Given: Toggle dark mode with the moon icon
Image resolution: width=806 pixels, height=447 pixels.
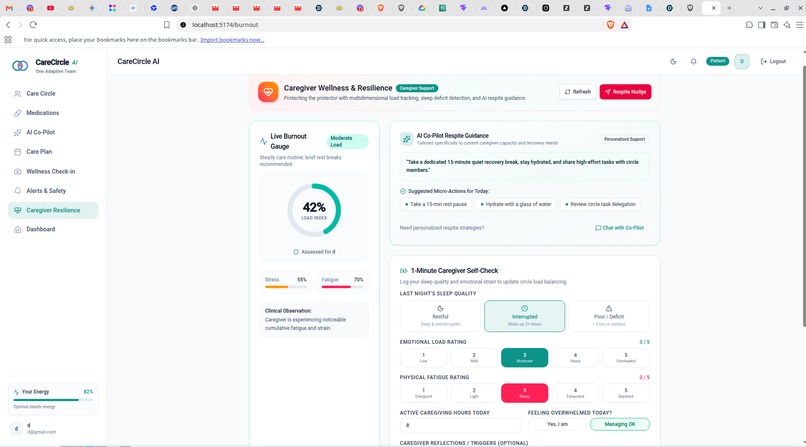Looking at the screenshot, I should (673, 62).
